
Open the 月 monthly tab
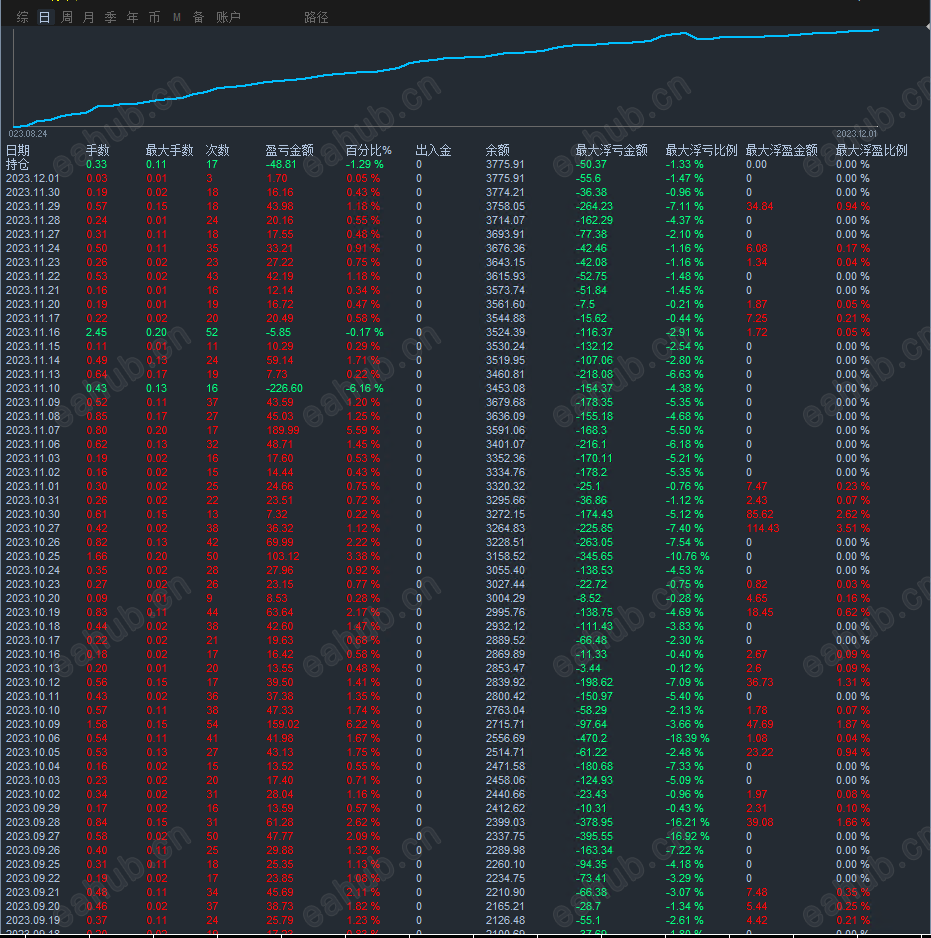pos(89,17)
